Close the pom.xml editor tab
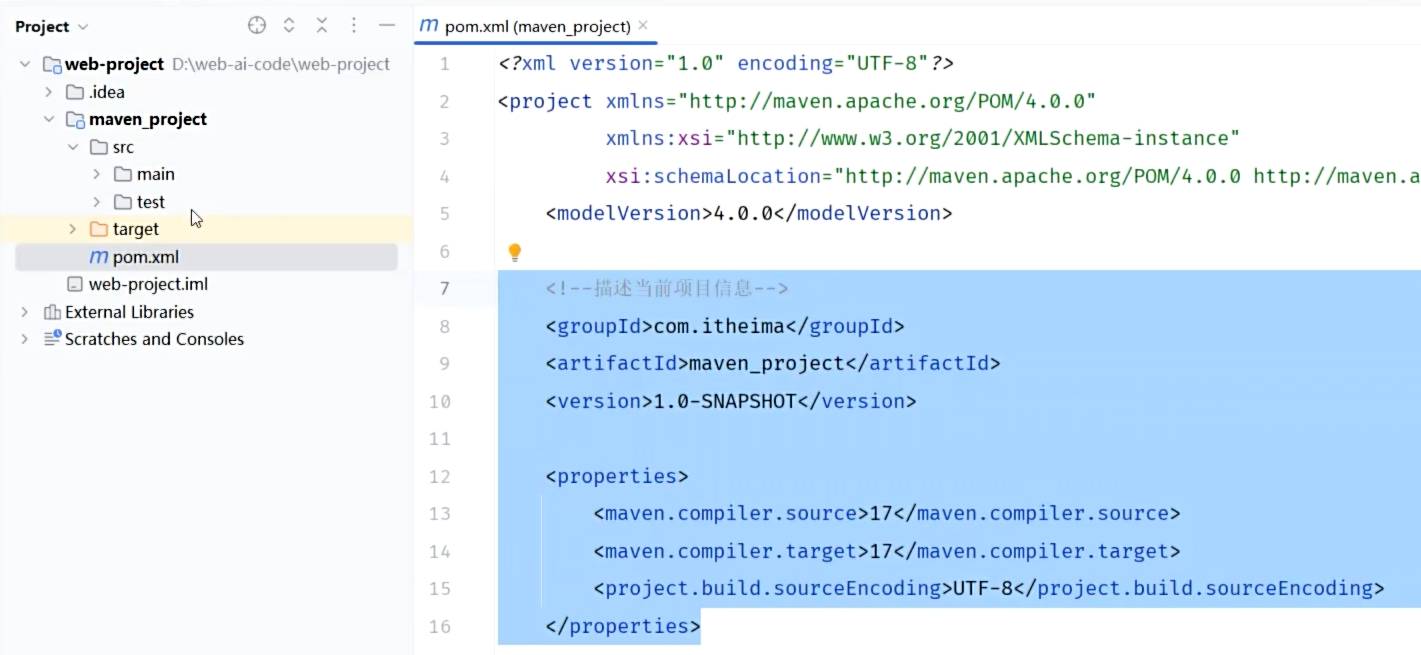 click(643, 25)
